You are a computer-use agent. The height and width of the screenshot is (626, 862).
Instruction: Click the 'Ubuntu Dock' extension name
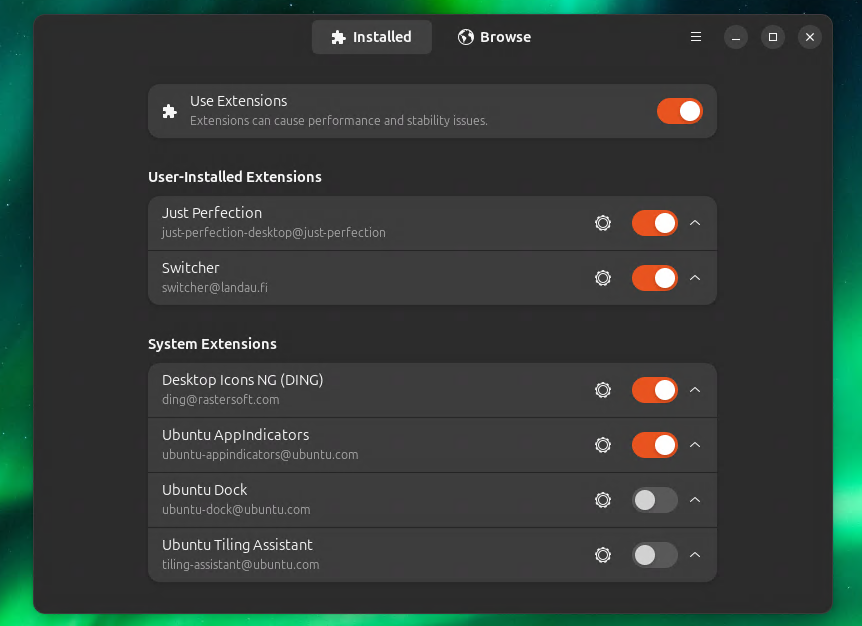(x=205, y=490)
